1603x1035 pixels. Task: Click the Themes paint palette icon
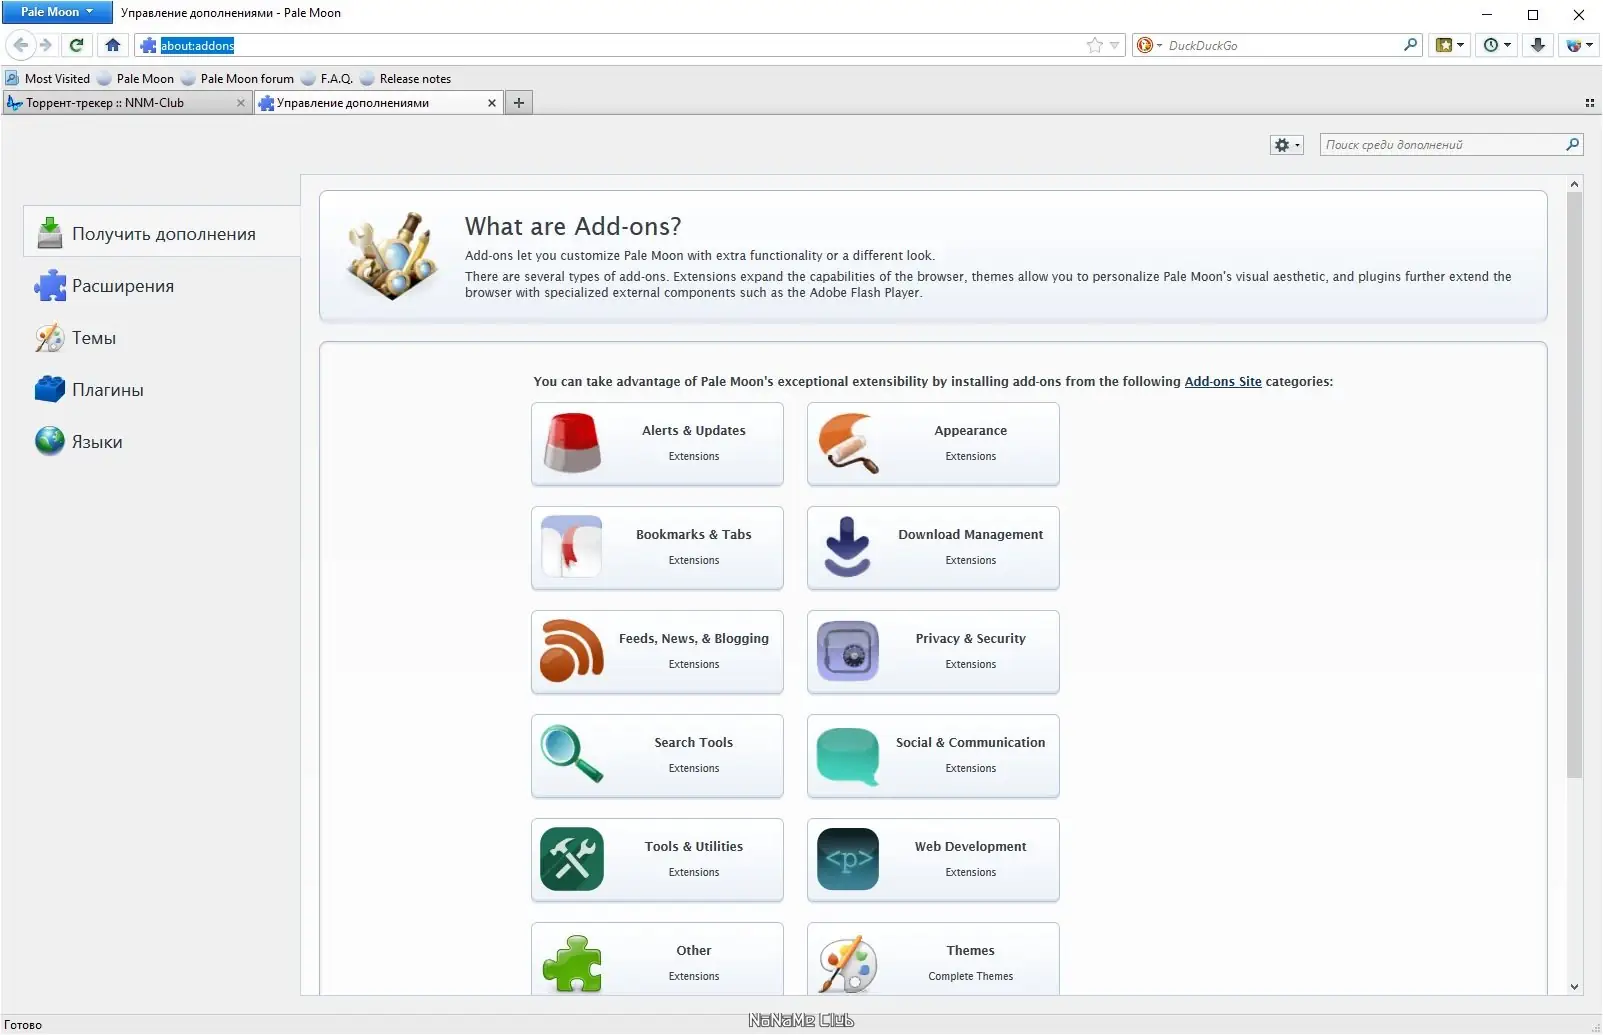click(x=848, y=964)
